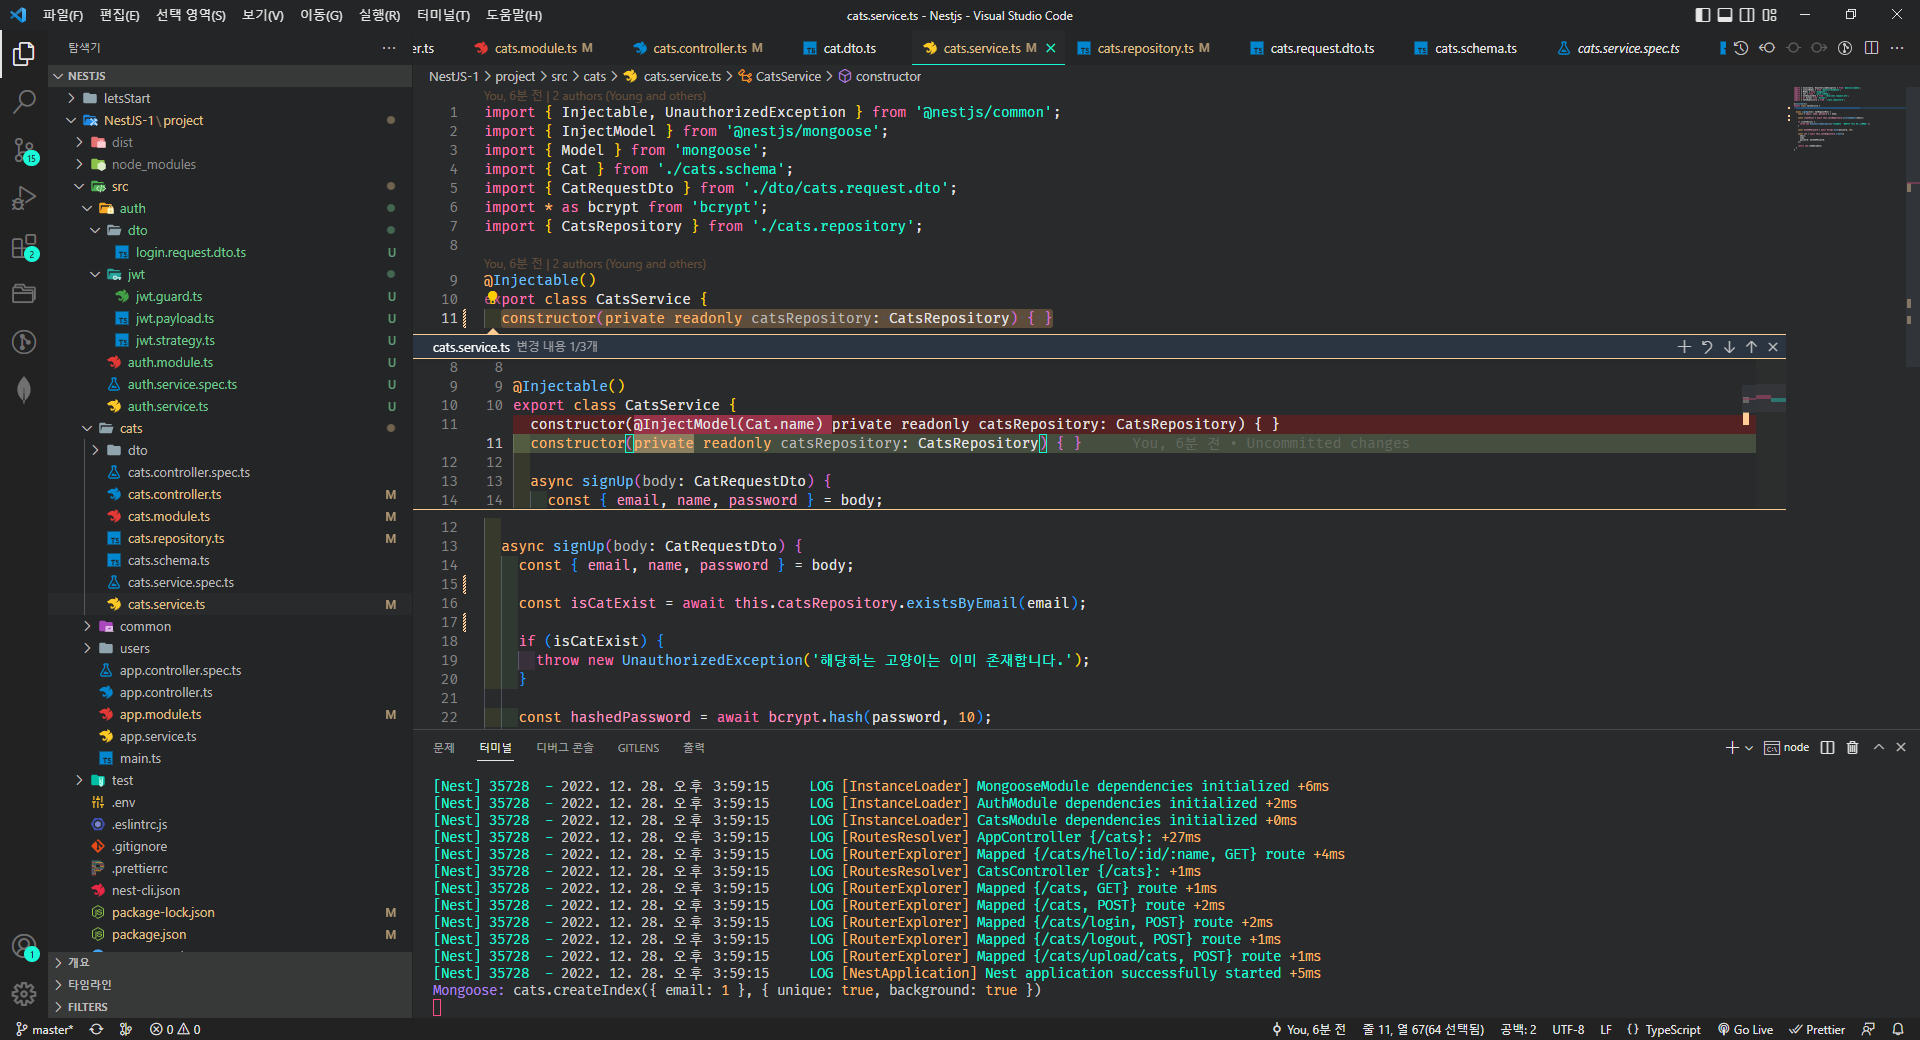The width and height of the screenshot is (1920, 1040).
Task: Expand the common folder
Action: (x=145, y=627)
